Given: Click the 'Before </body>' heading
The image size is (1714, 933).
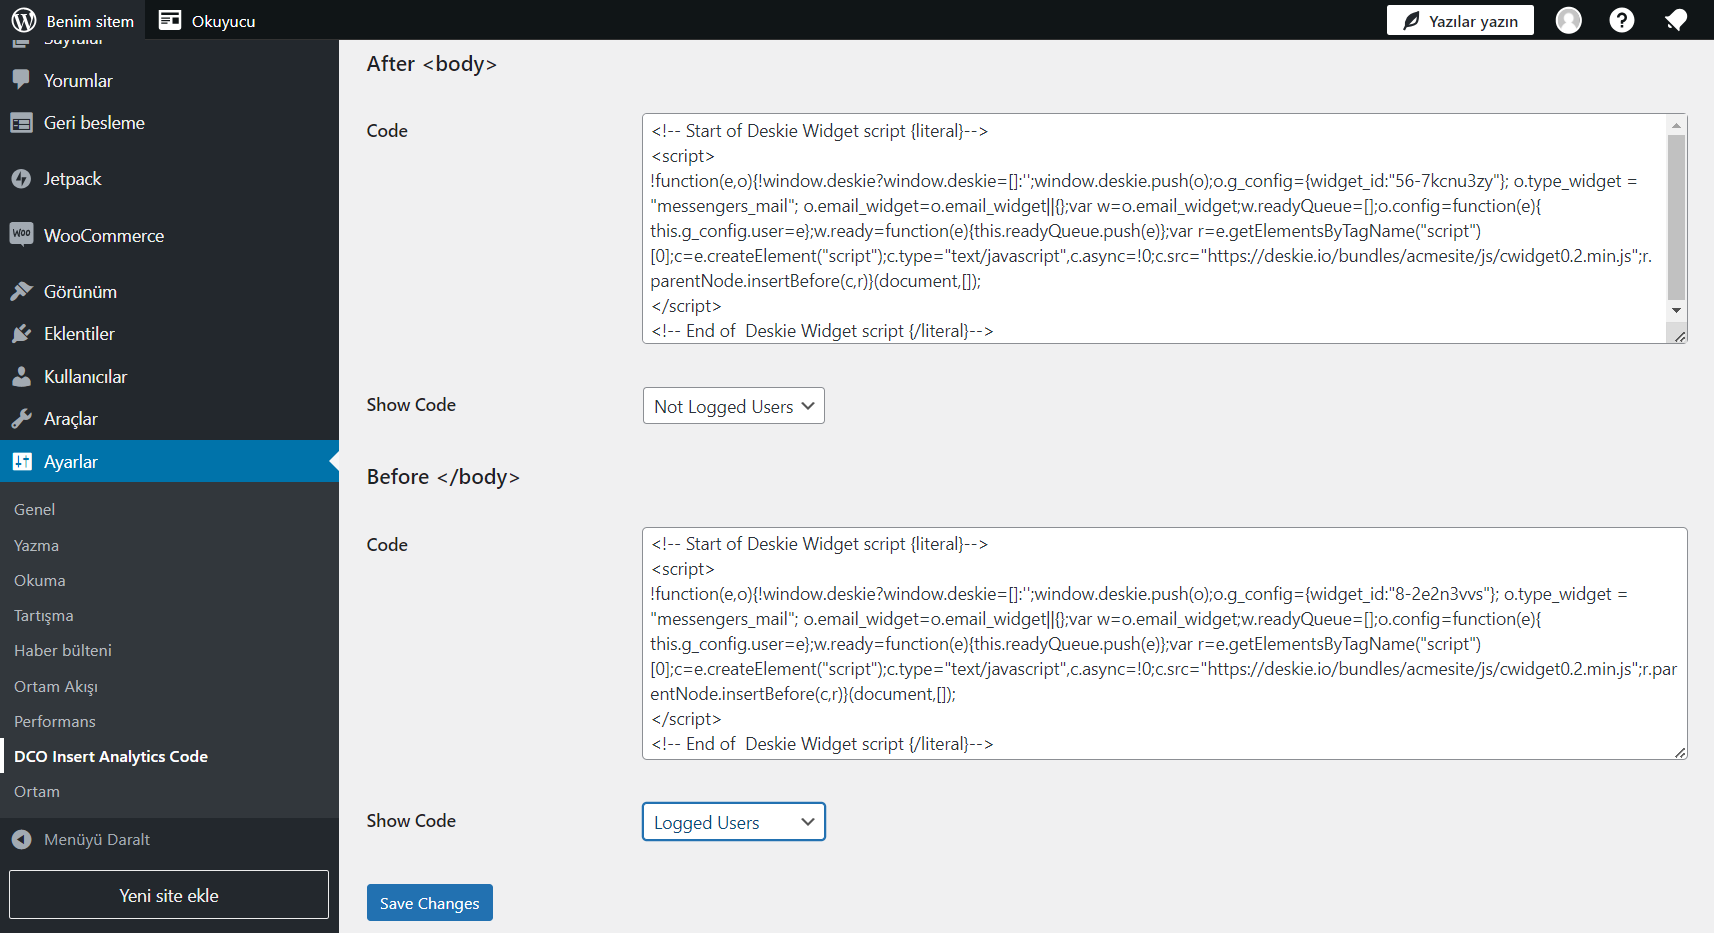Looking at the screenshot, I should (x=443, y=477).
